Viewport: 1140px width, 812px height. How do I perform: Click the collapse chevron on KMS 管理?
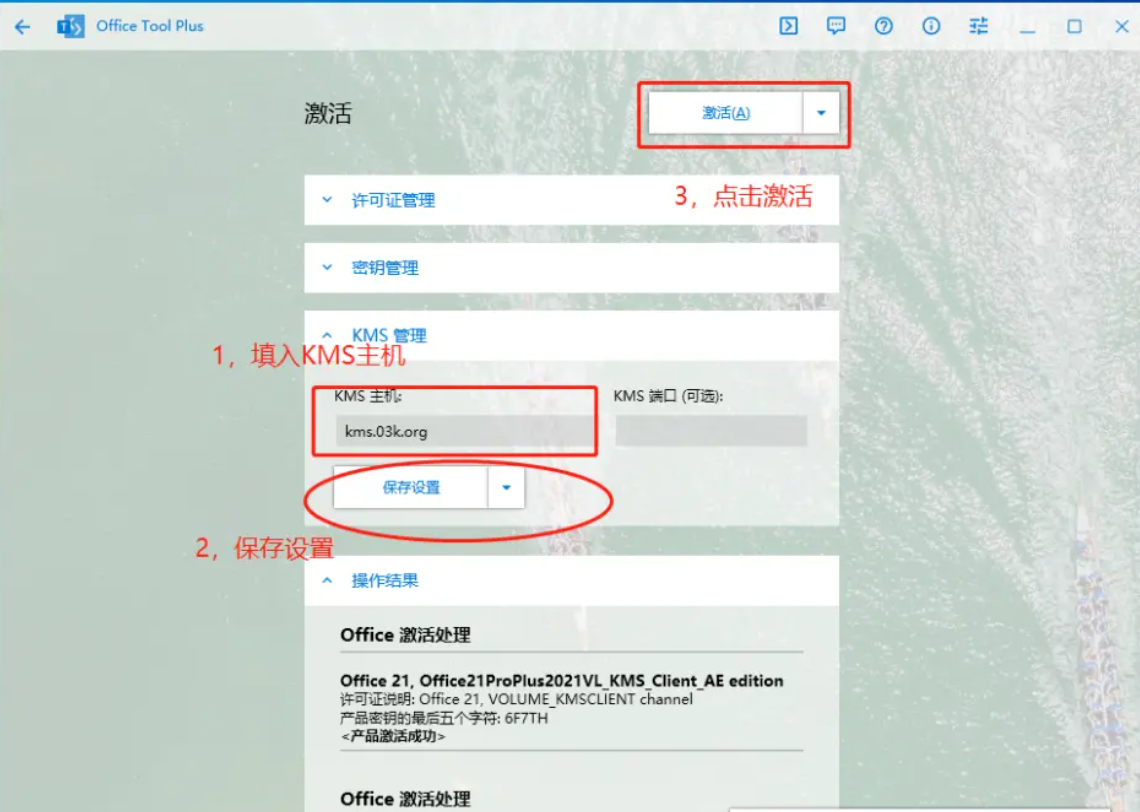(327, 334)
